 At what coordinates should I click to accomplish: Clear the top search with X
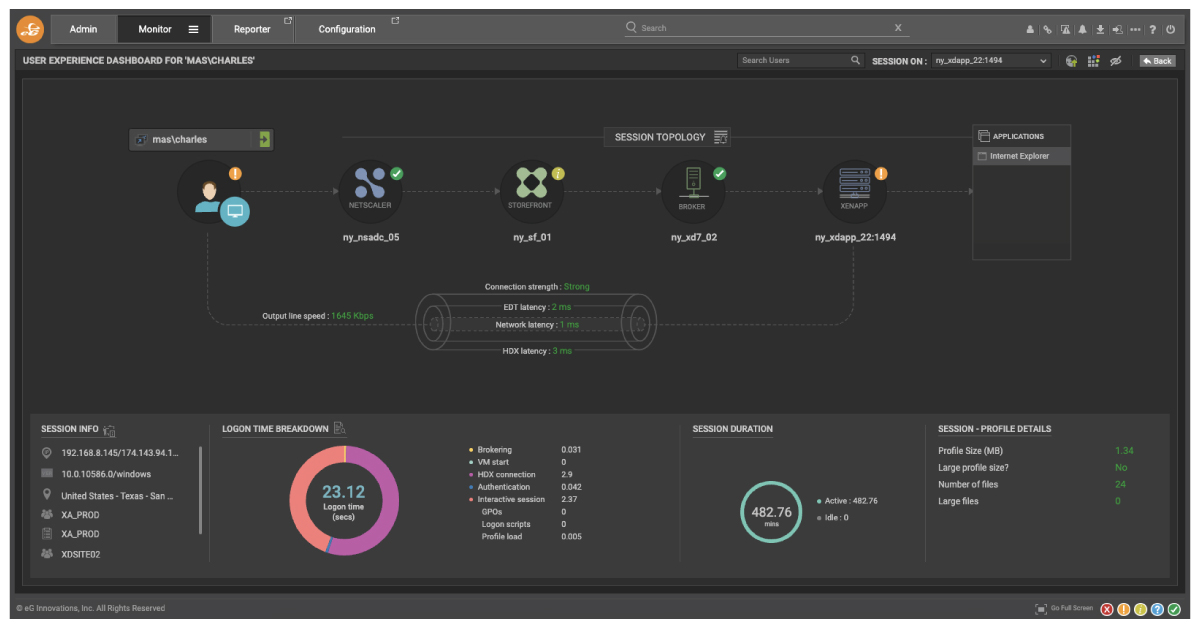click(898, 28)
